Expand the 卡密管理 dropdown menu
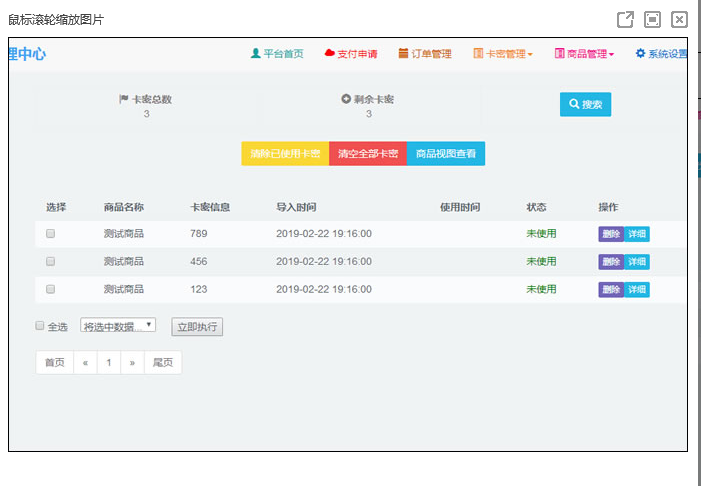This screenshot has height=486, width=701. 503,54
